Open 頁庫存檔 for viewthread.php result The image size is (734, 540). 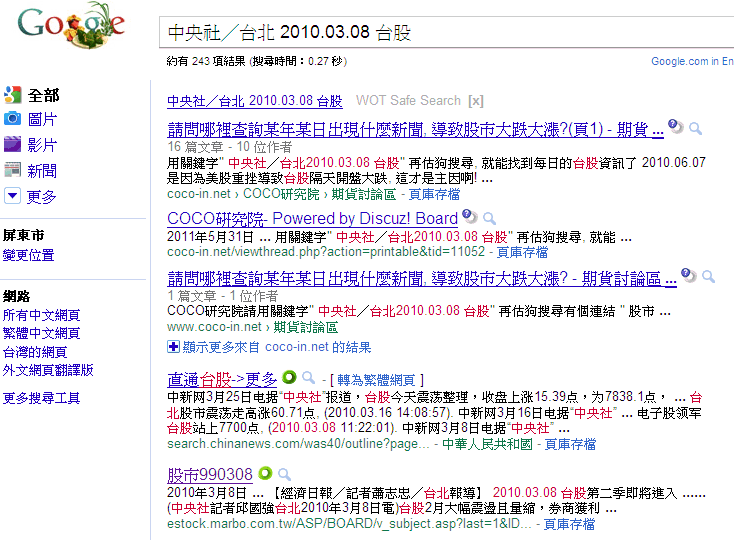[x=522, y=252]
